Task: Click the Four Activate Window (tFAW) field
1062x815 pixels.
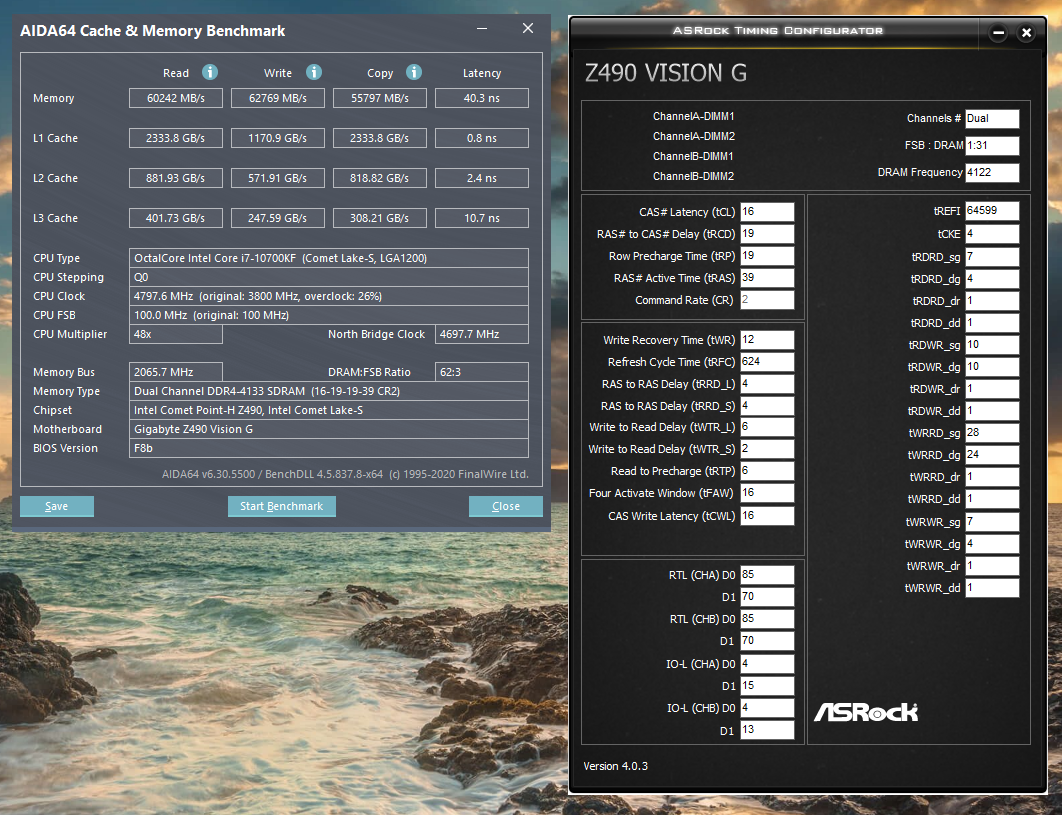Action: 767,493
